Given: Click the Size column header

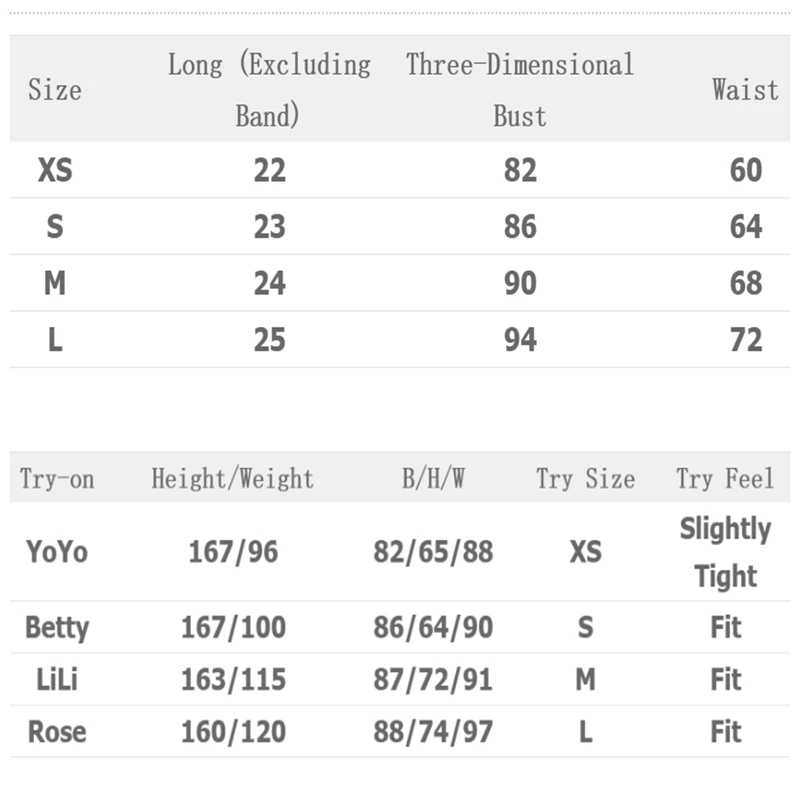Looking at the screenshot, I should click(x=55, y=90).
